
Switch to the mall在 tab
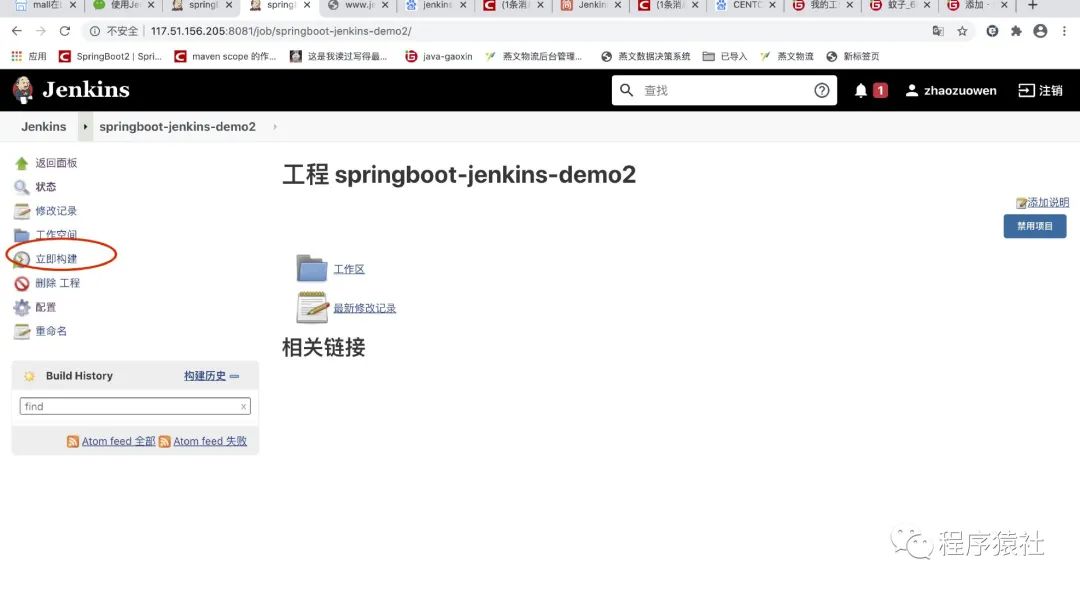45,6
